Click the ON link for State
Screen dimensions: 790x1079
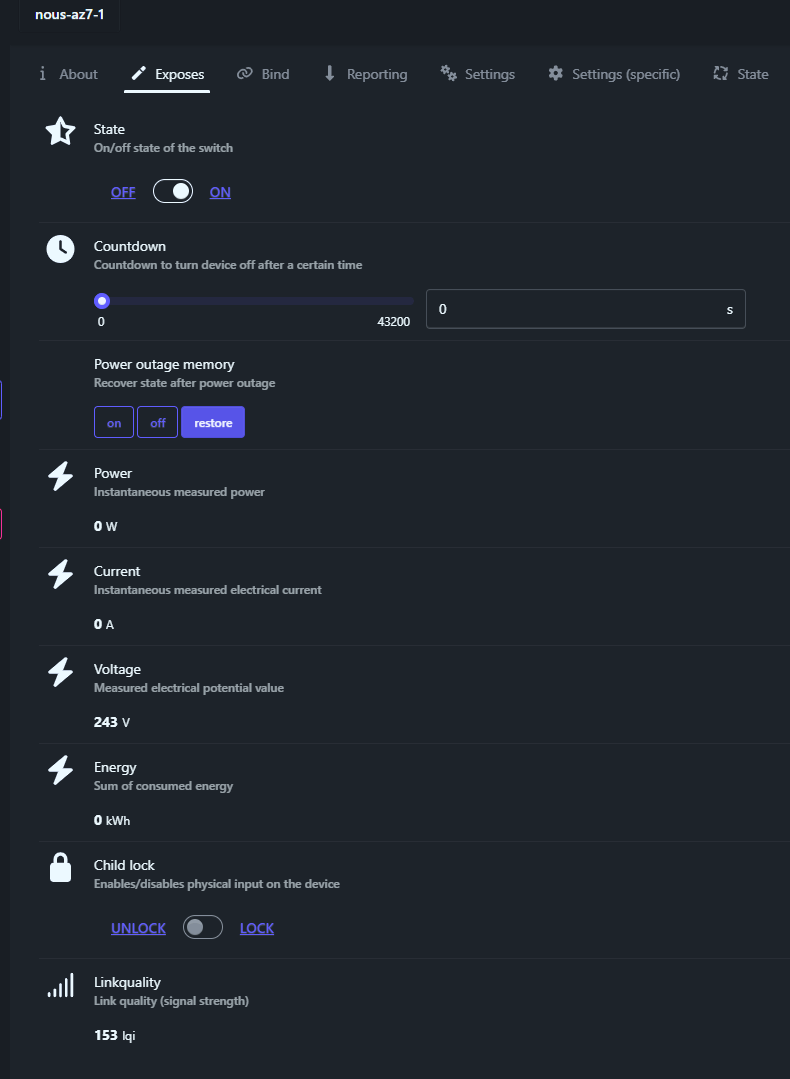(x=220, y=192)
